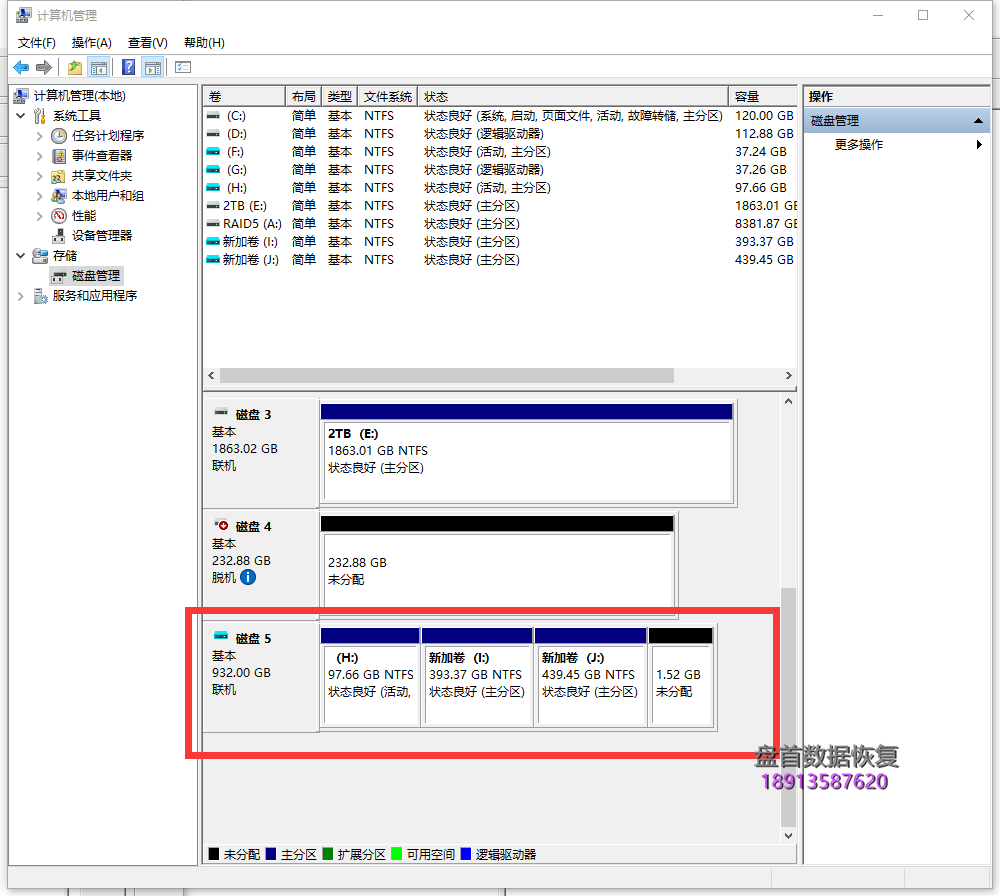Select the (F:) volume row
Image resolution: width=1000 pixels, height=896 pixels.
point(500,152)
